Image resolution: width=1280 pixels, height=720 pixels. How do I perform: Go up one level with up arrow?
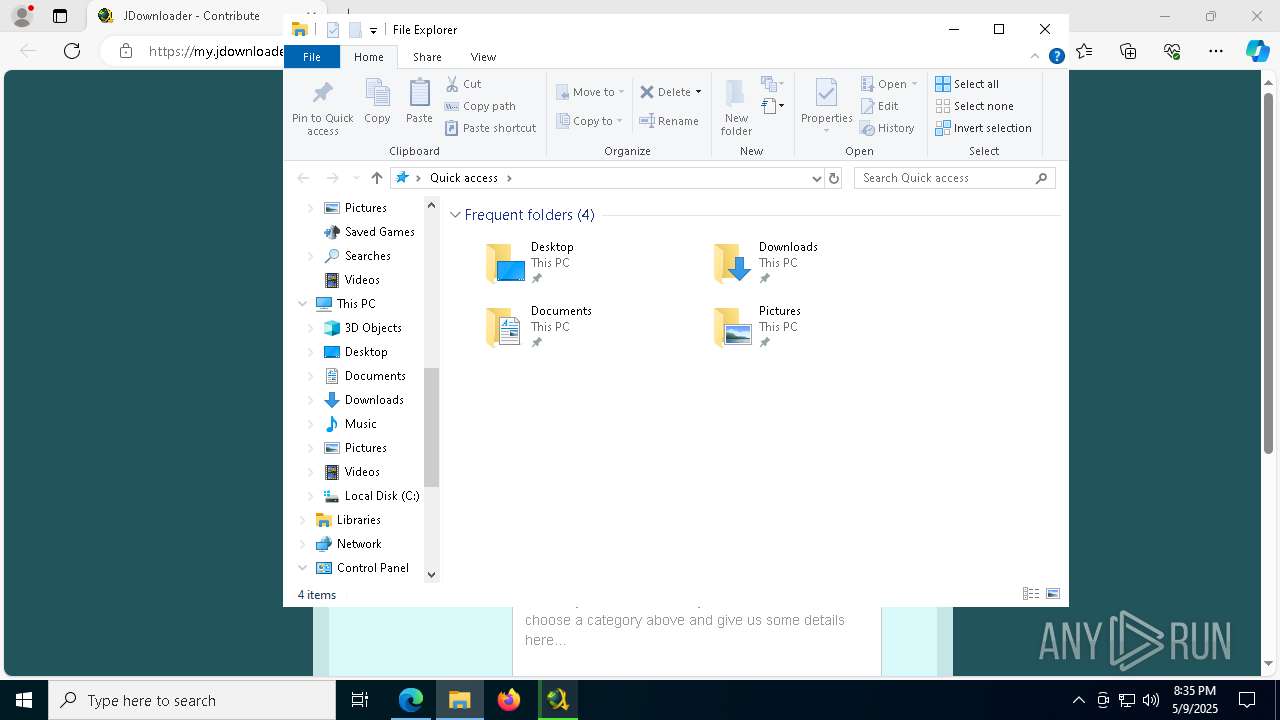[x=377, y=178]
